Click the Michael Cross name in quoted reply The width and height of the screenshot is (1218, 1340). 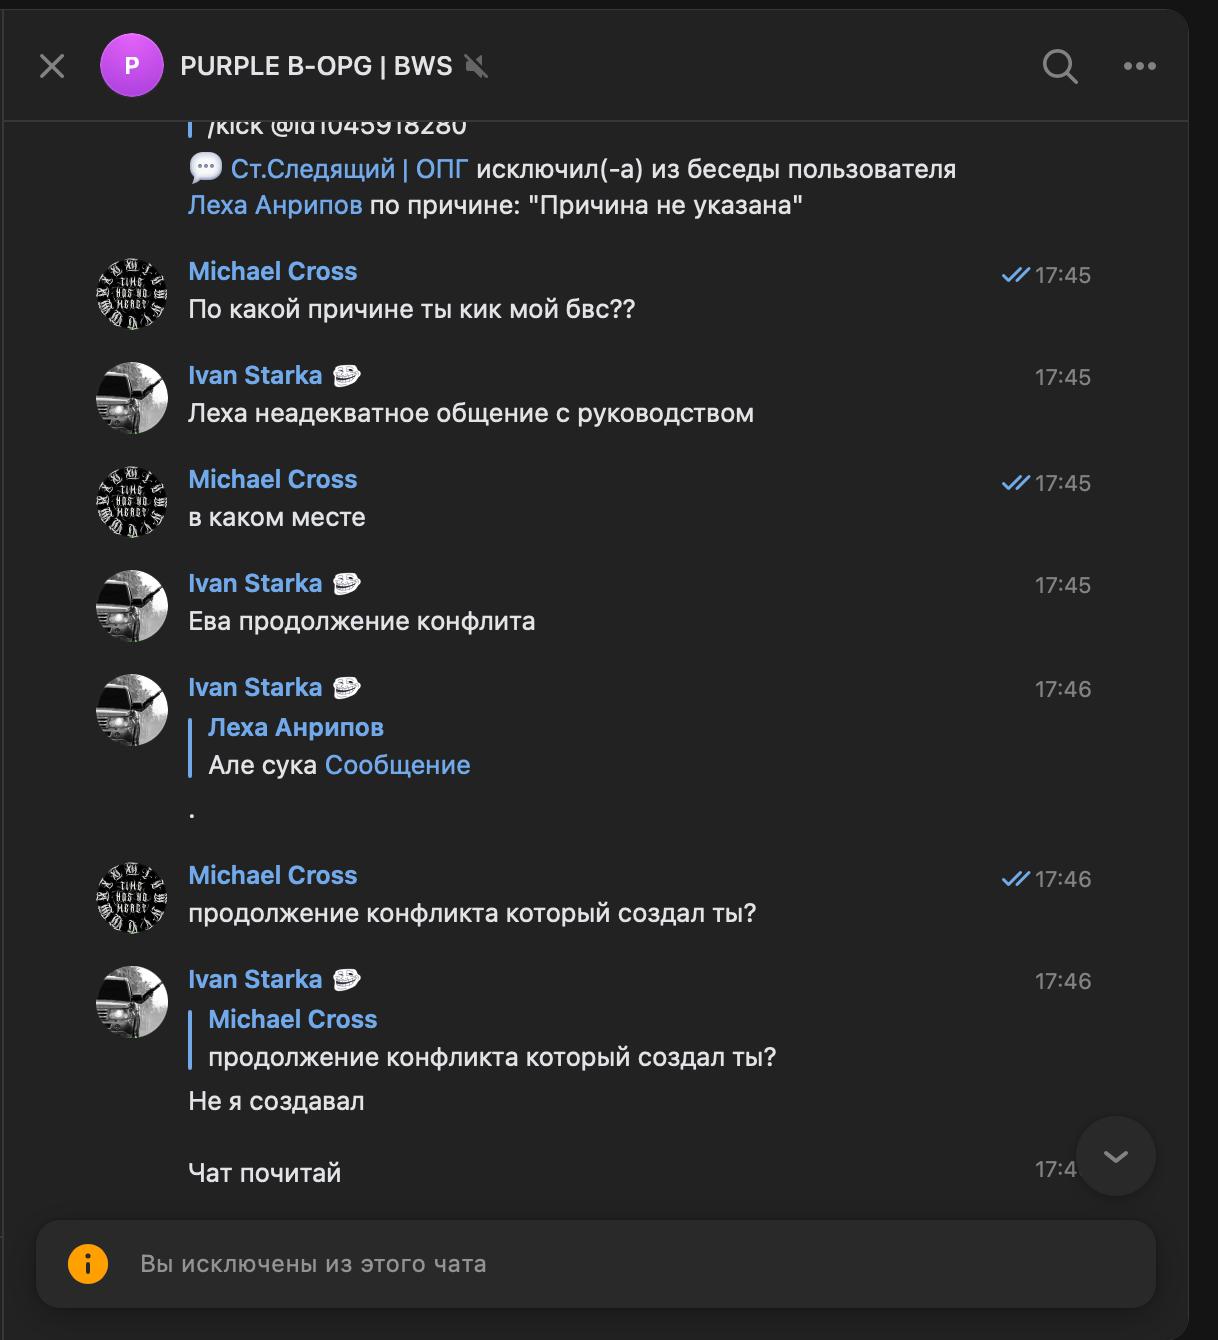293,1019
